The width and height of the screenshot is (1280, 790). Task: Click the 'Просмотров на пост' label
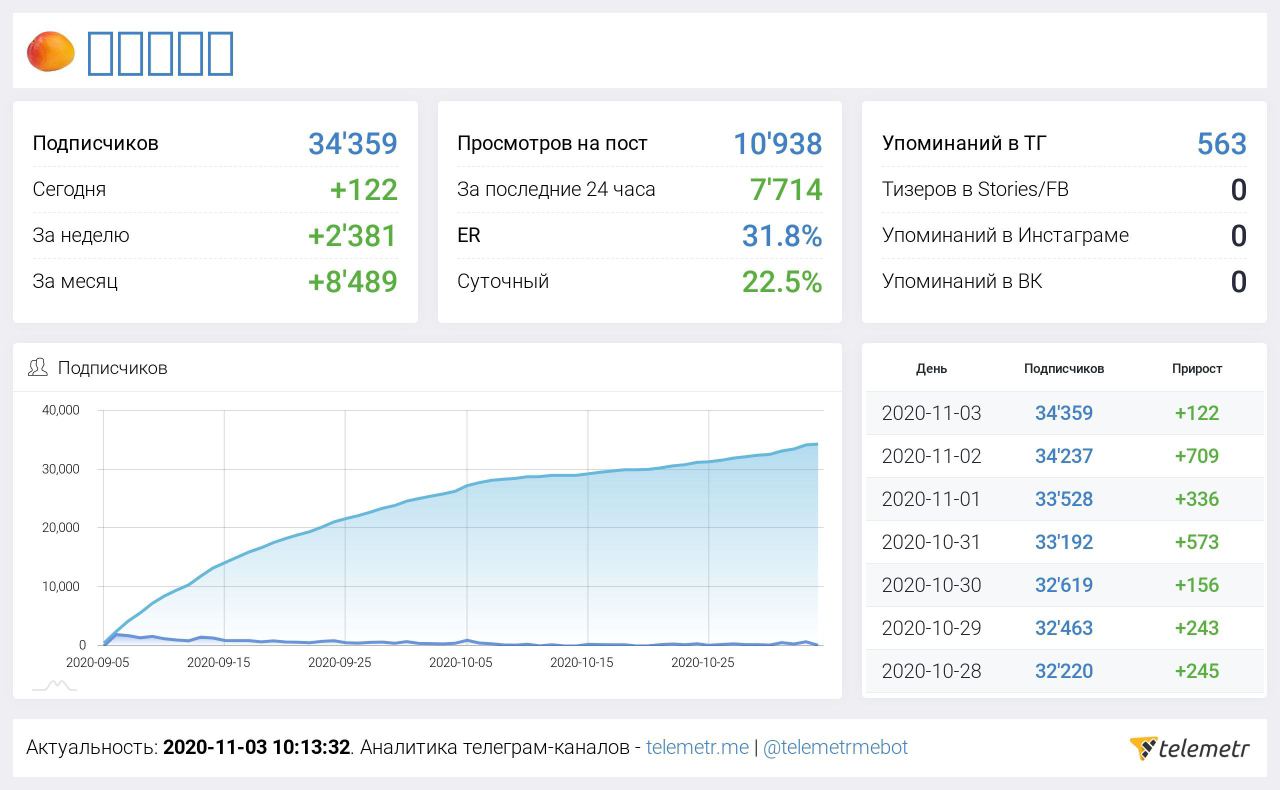tap(552, 143)
